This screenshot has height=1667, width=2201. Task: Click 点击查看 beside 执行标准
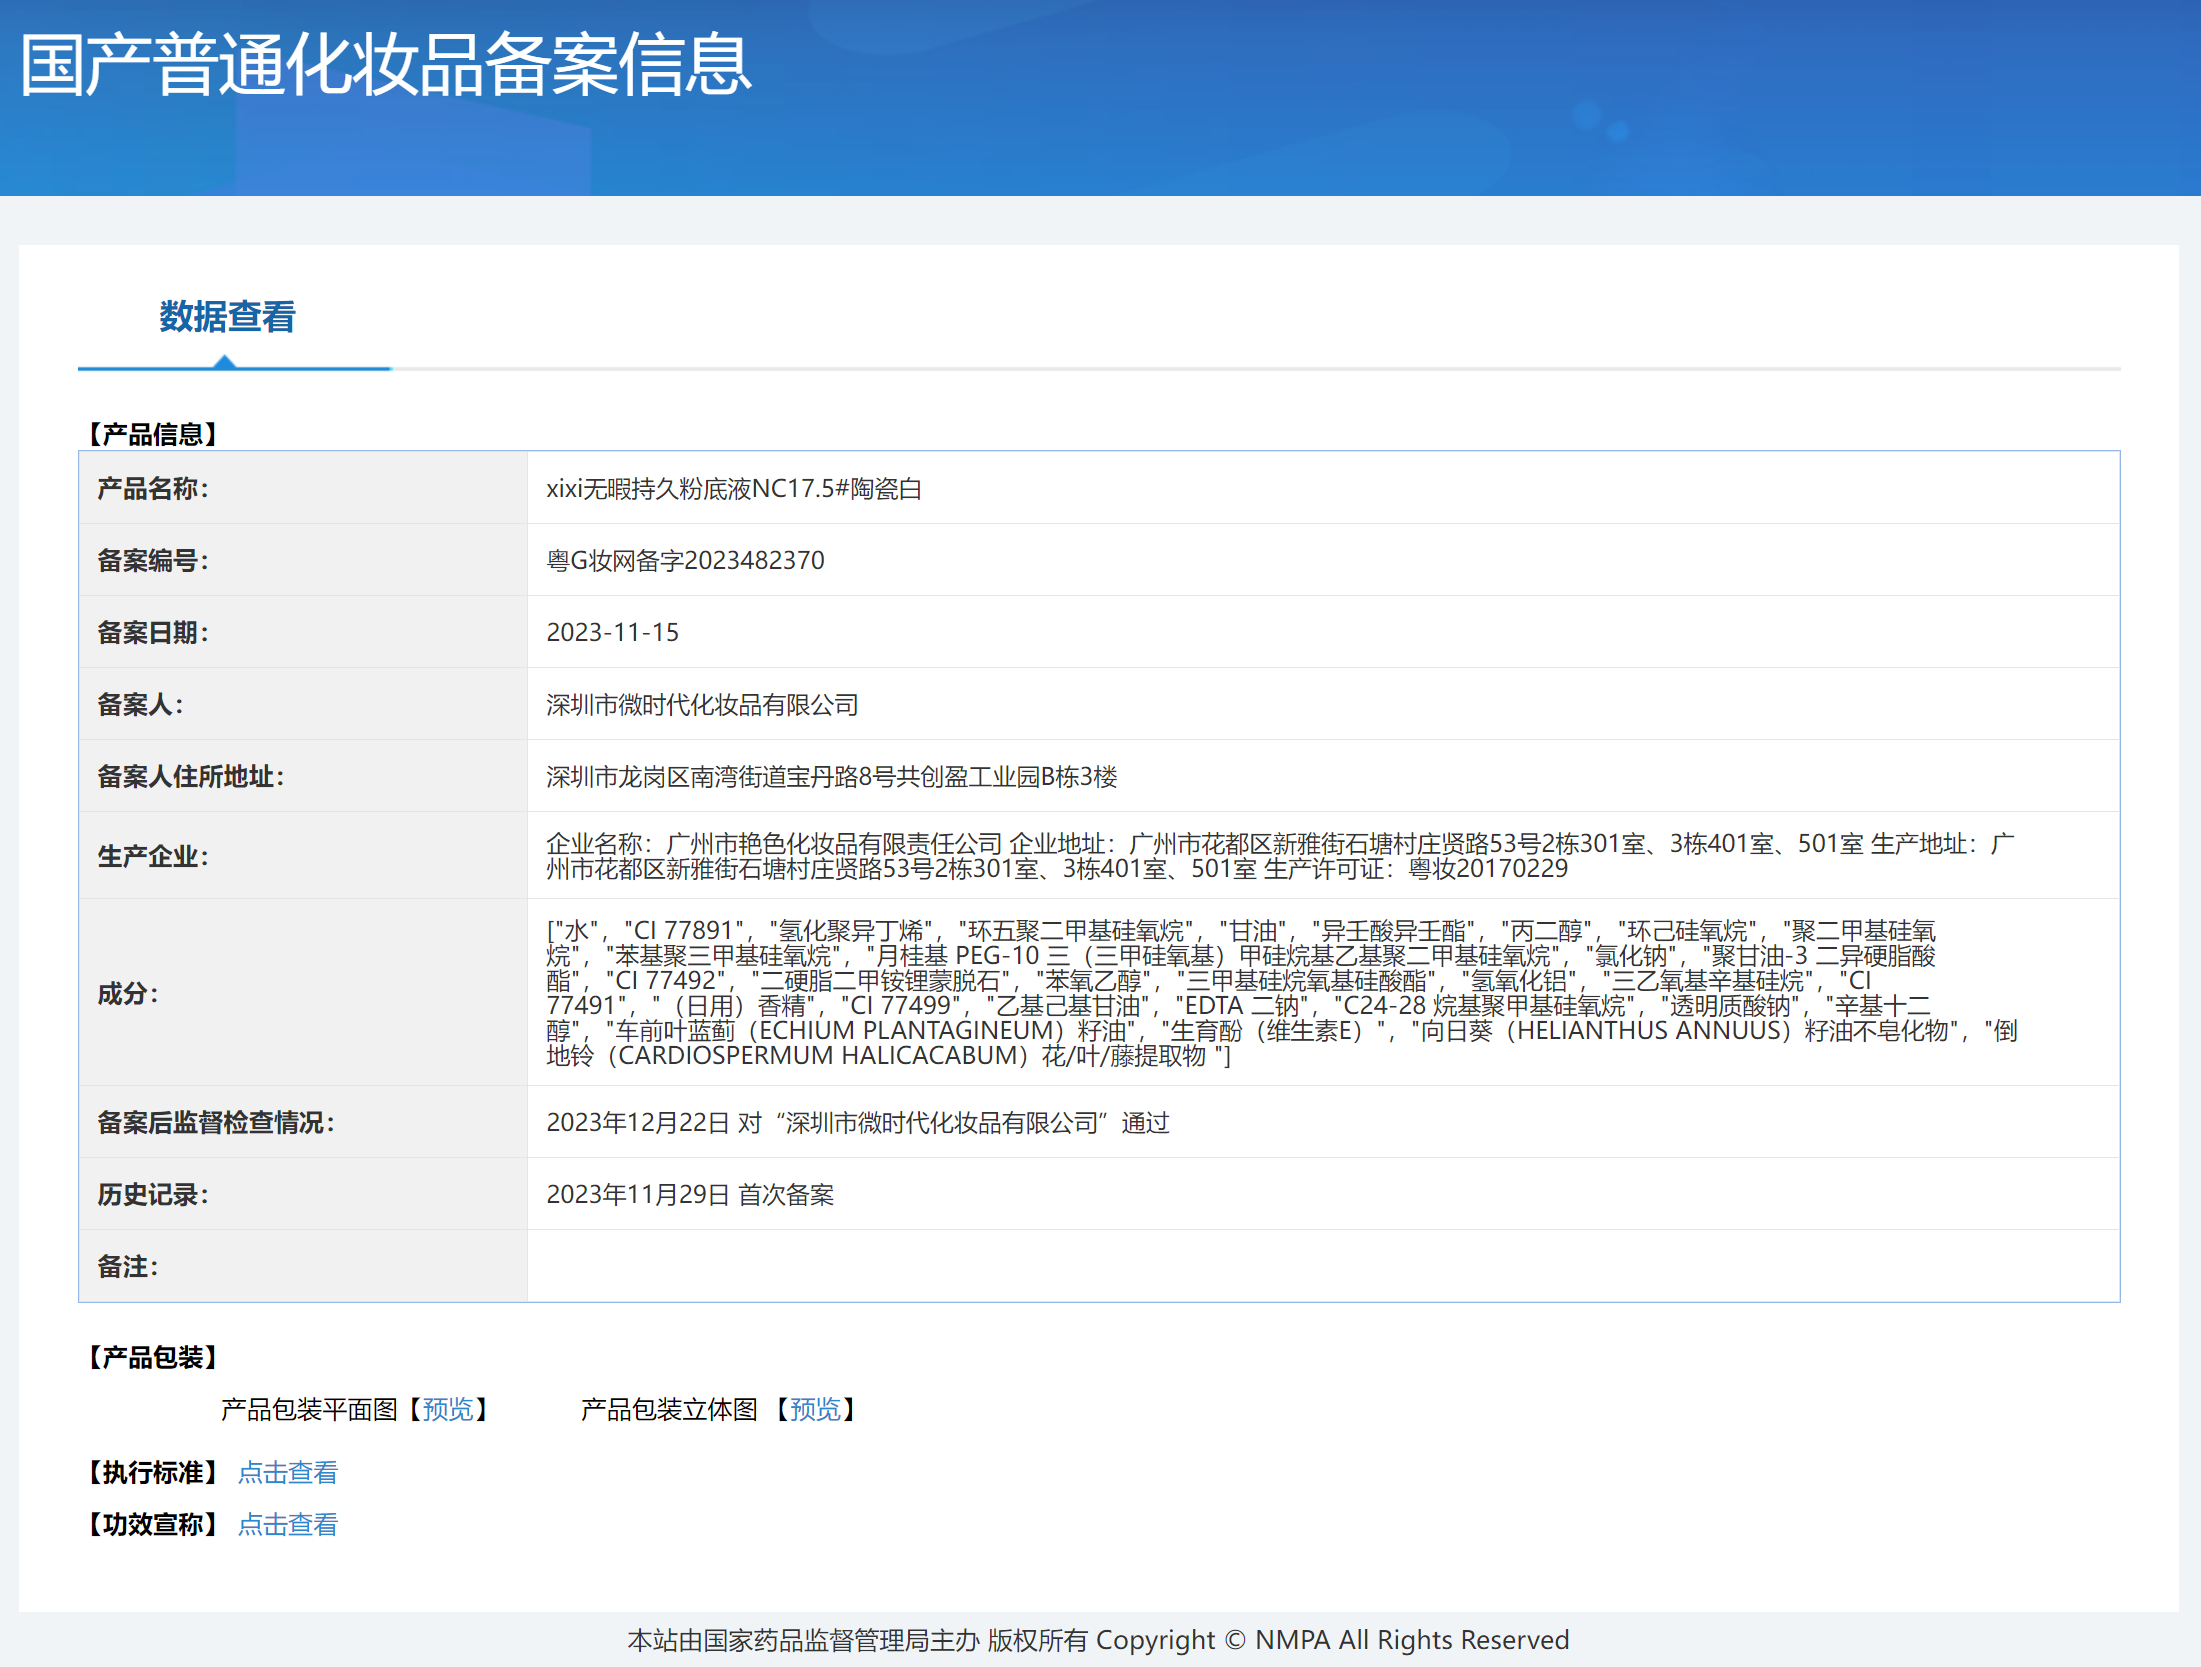click(x=288, y=1472)
